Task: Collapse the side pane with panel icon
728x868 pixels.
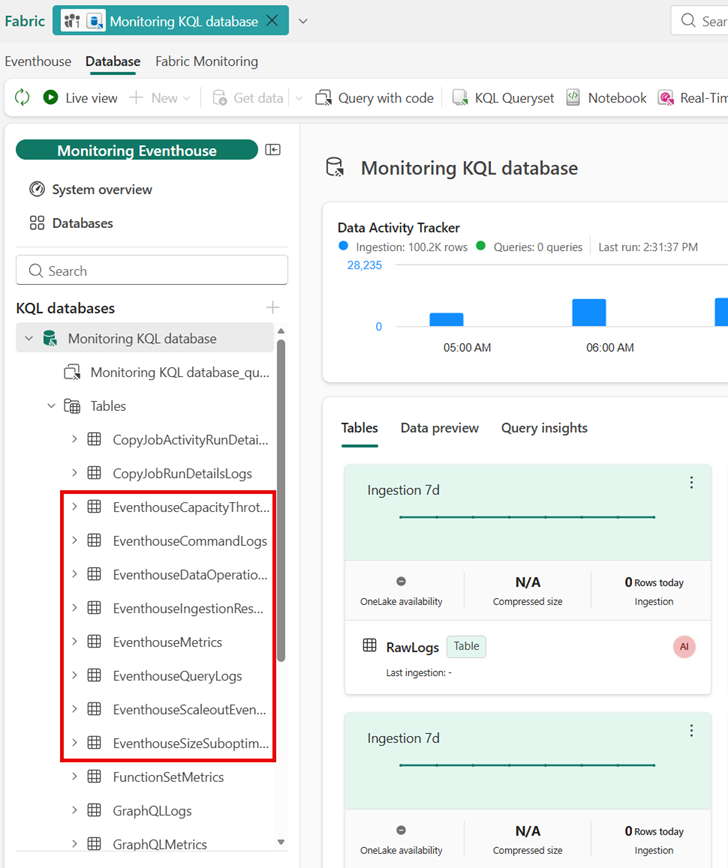Action: (273, 149)
